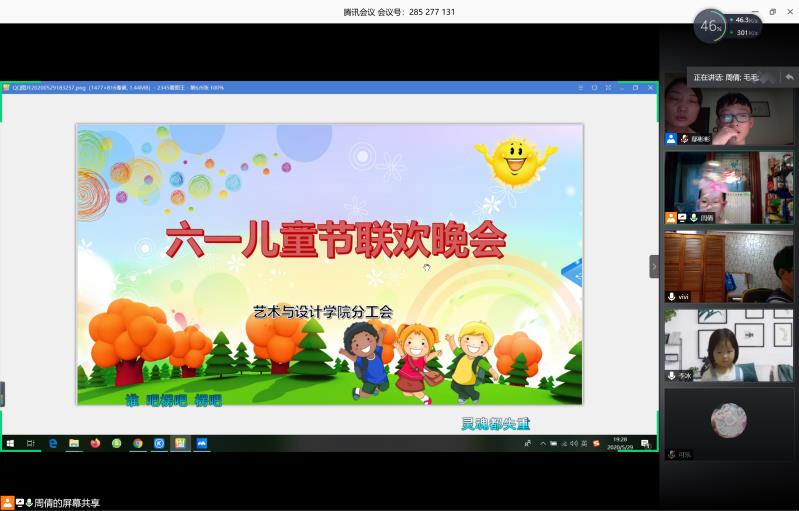This screenshot has height=511, width=799.
Task: Open the Windows Start menu in the shared screen
Action: [x=11, y=443]
